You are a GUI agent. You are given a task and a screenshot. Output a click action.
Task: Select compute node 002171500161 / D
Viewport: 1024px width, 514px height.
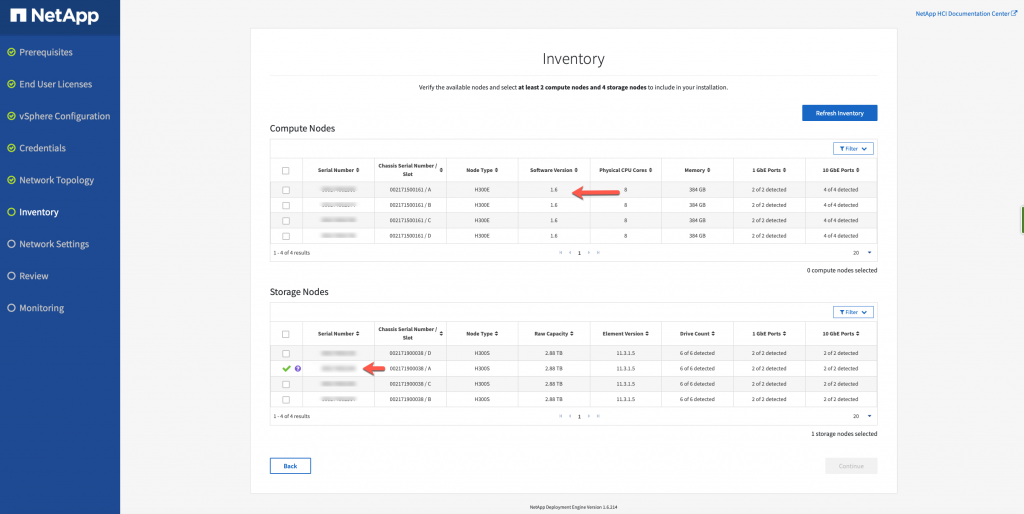click(x=285, y=236)
